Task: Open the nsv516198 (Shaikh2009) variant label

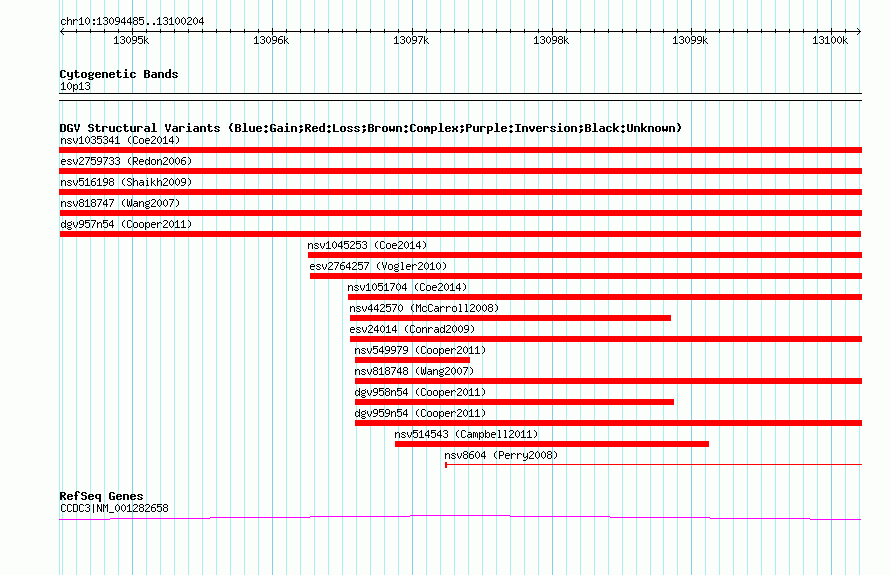Action: [x=126, y=182]
